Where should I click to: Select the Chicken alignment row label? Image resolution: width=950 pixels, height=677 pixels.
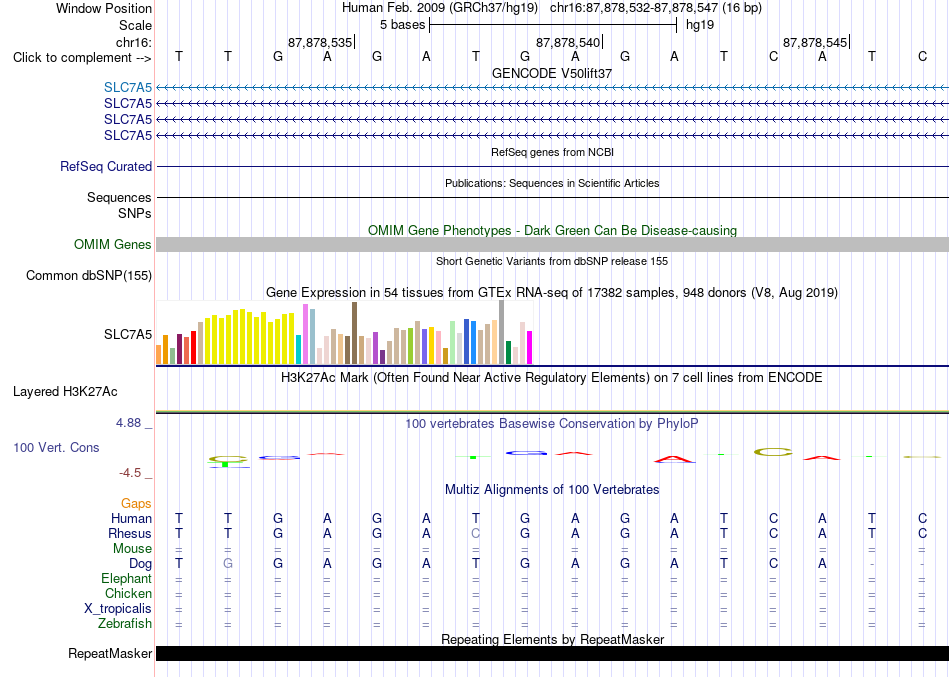[128, 593]
